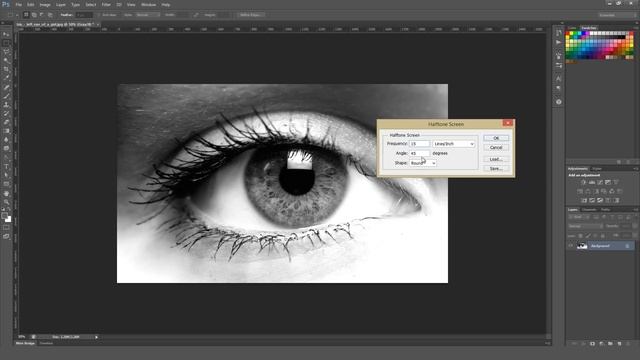Screen dimensions: 640x360
Task: Open the layer blend mode dropdown
Action: tap(585, 226)
